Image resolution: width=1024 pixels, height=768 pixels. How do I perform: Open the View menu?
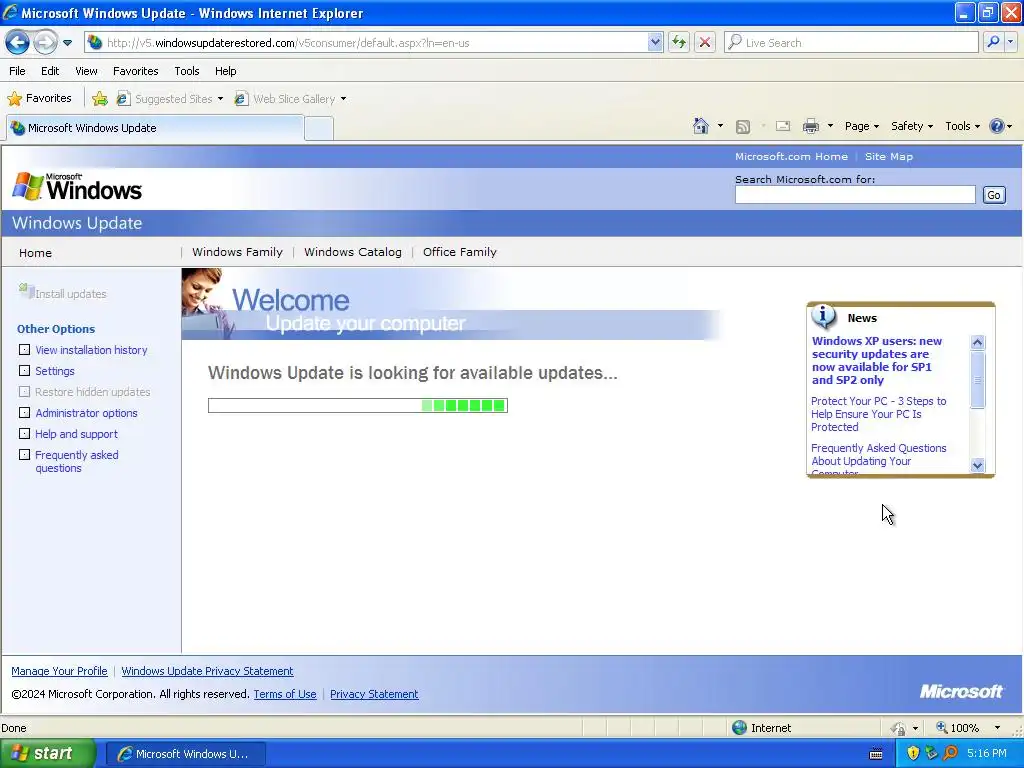(86, 71)
